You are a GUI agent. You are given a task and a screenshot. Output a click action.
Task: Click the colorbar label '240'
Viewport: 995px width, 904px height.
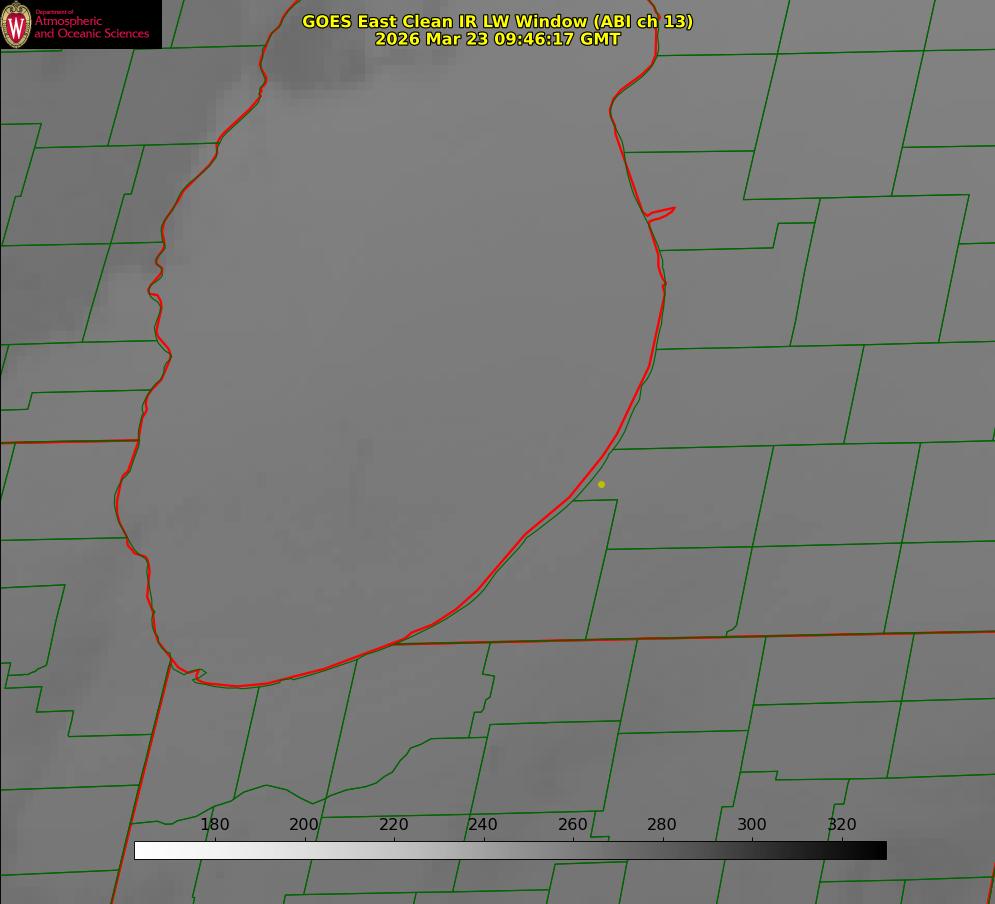pyautogui.click(x=483, y=825)
